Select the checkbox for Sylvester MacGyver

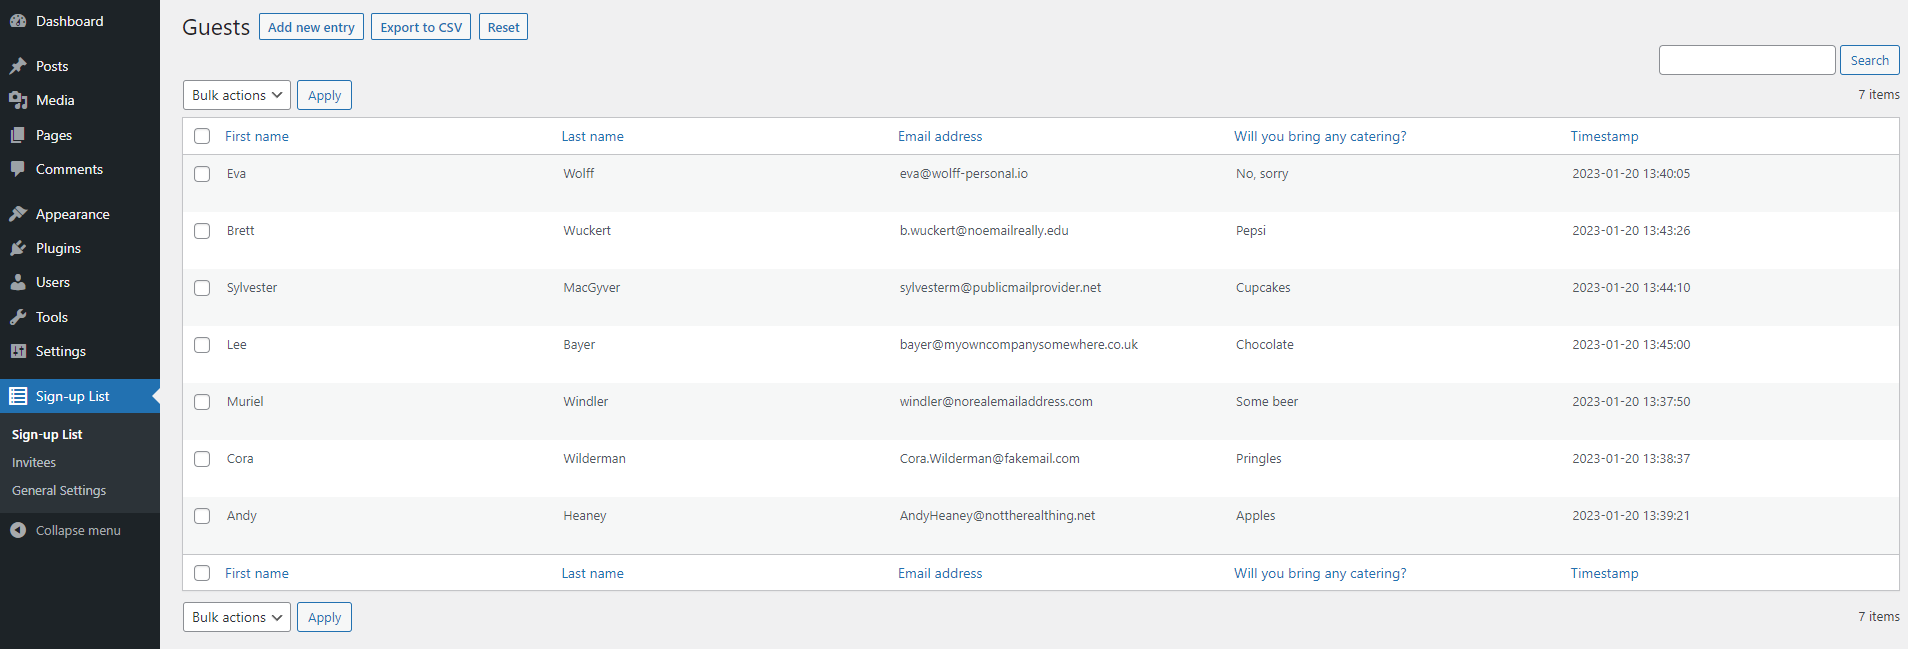coord(202,288)
